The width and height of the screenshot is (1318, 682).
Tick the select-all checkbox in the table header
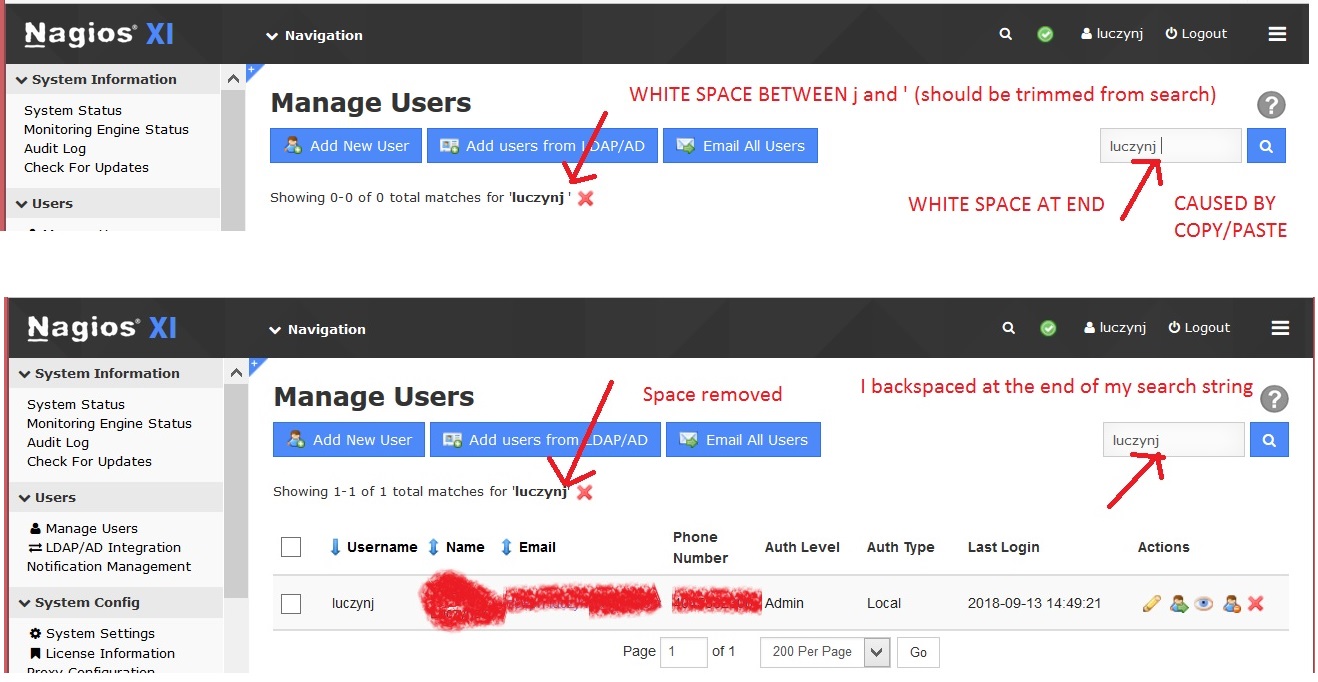tap(291, 547)
